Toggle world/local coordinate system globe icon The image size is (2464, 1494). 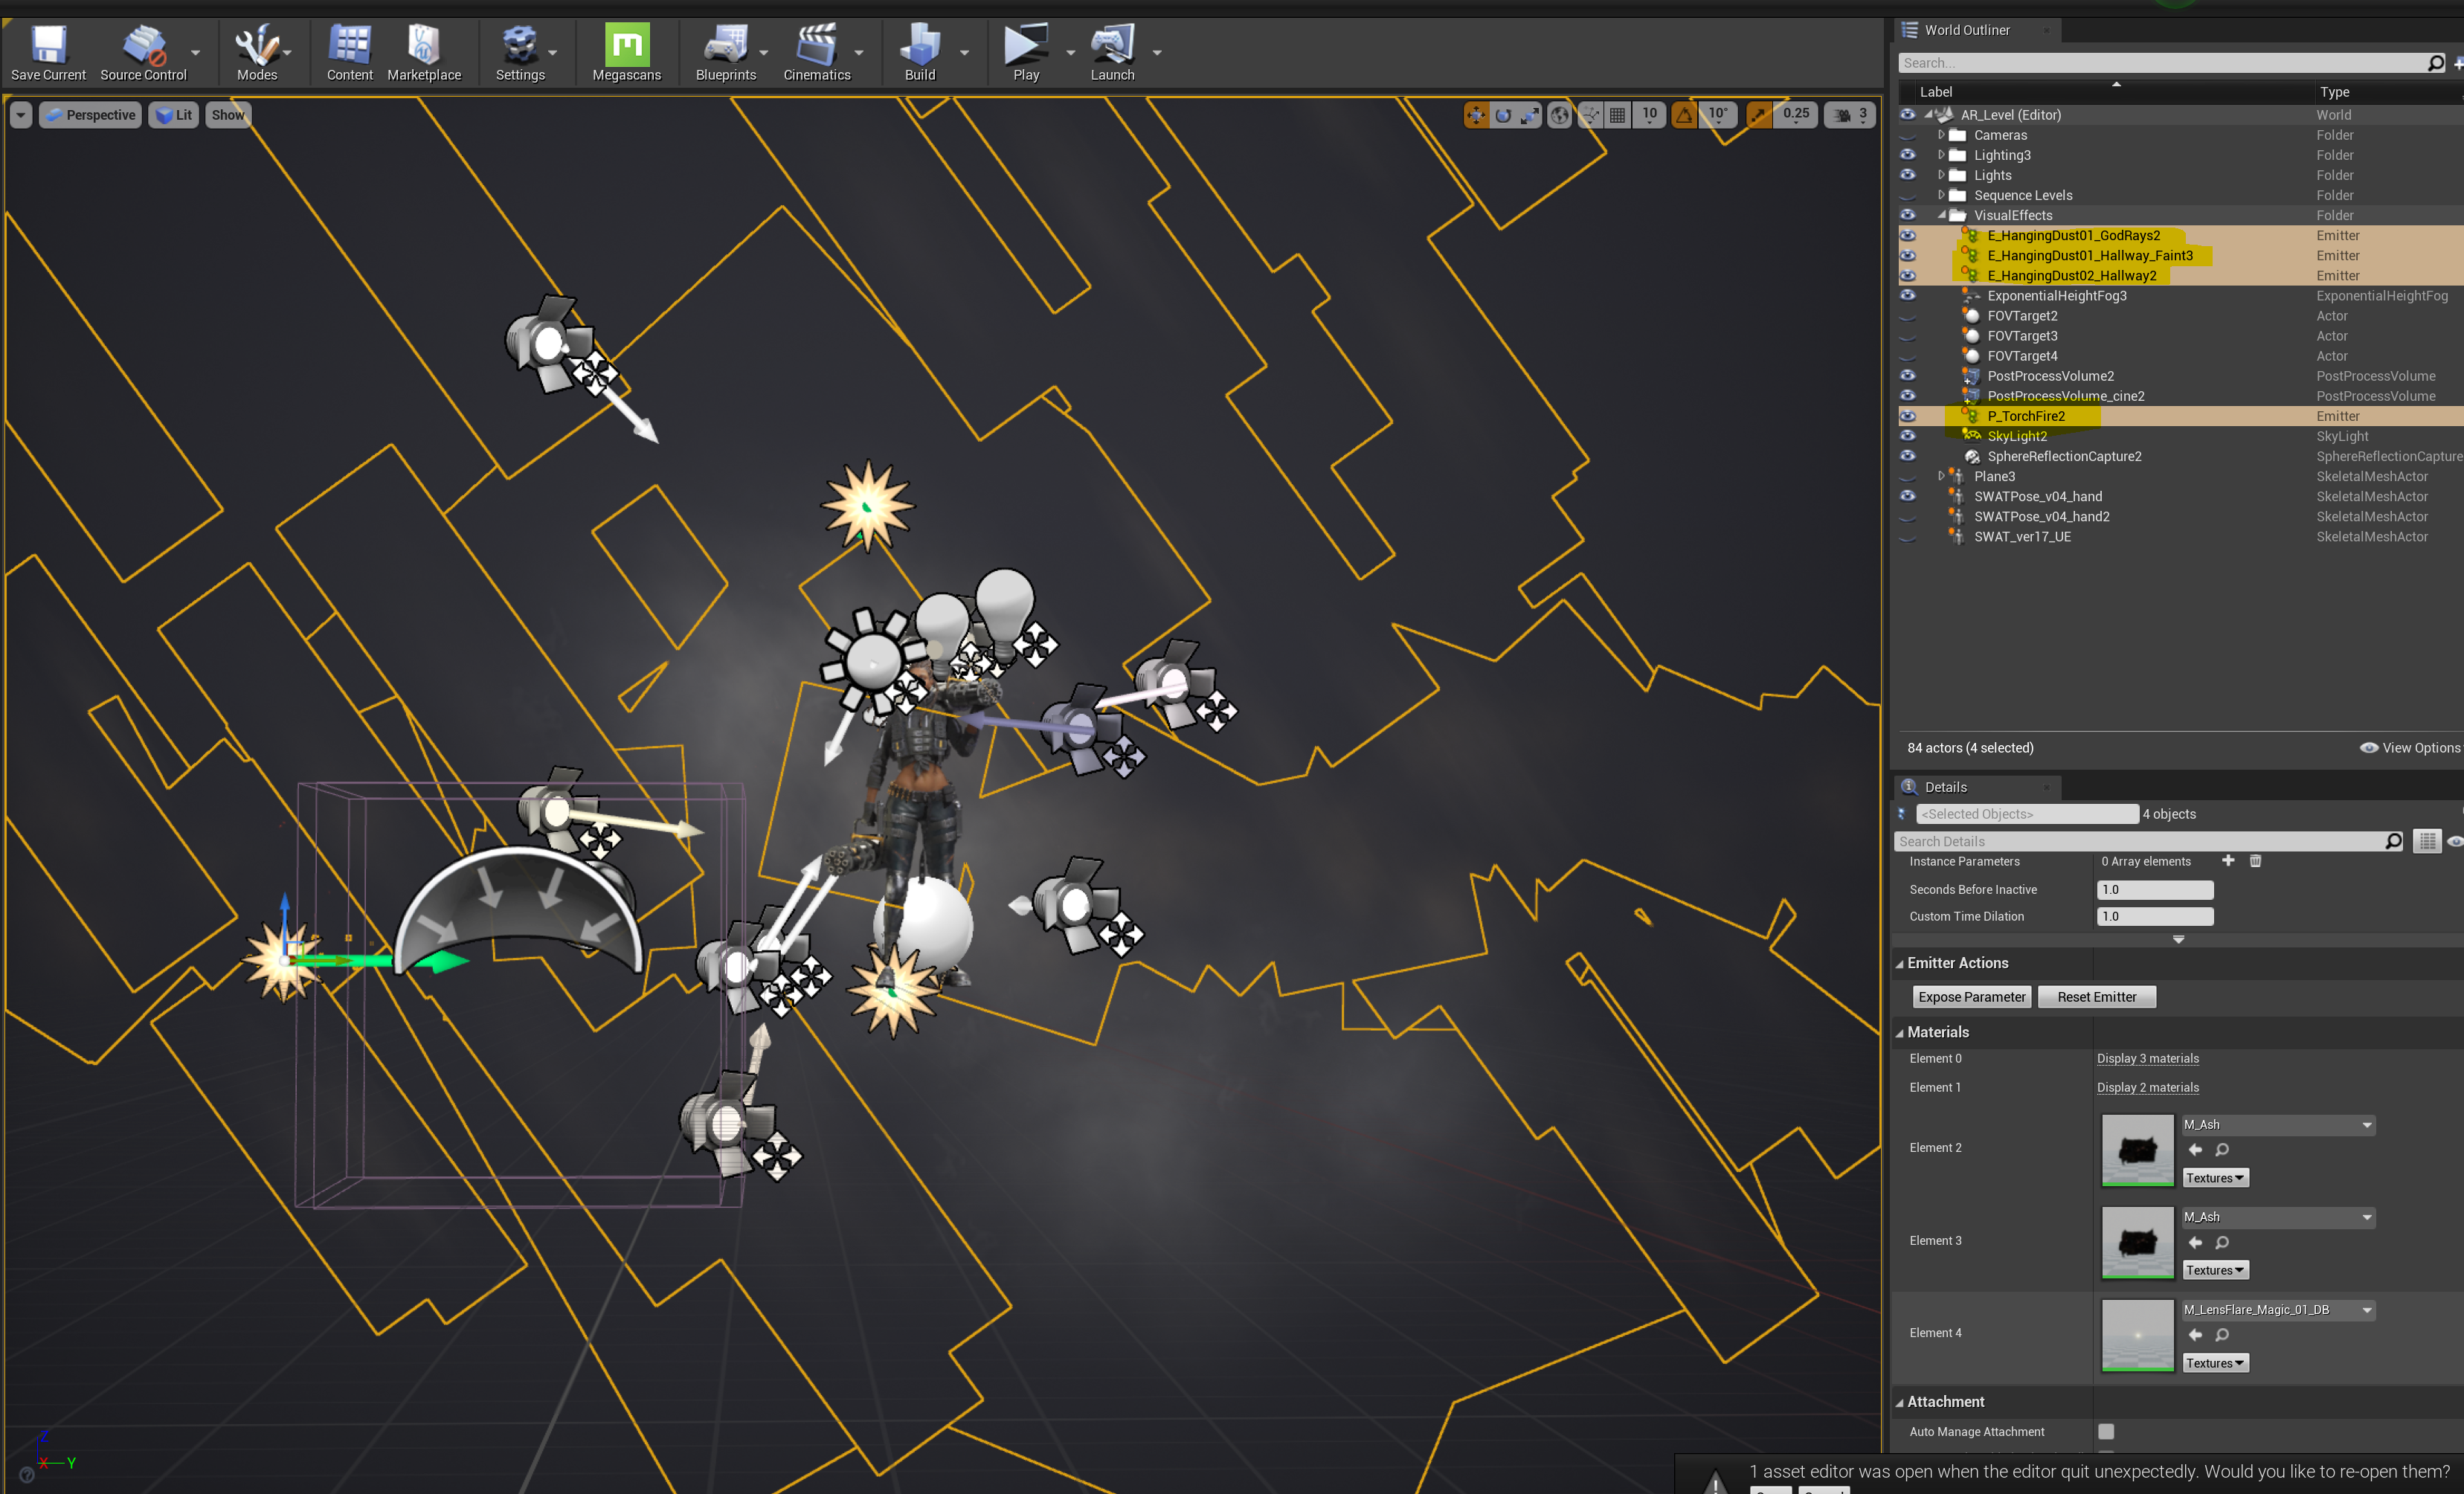pos(1559,116)
